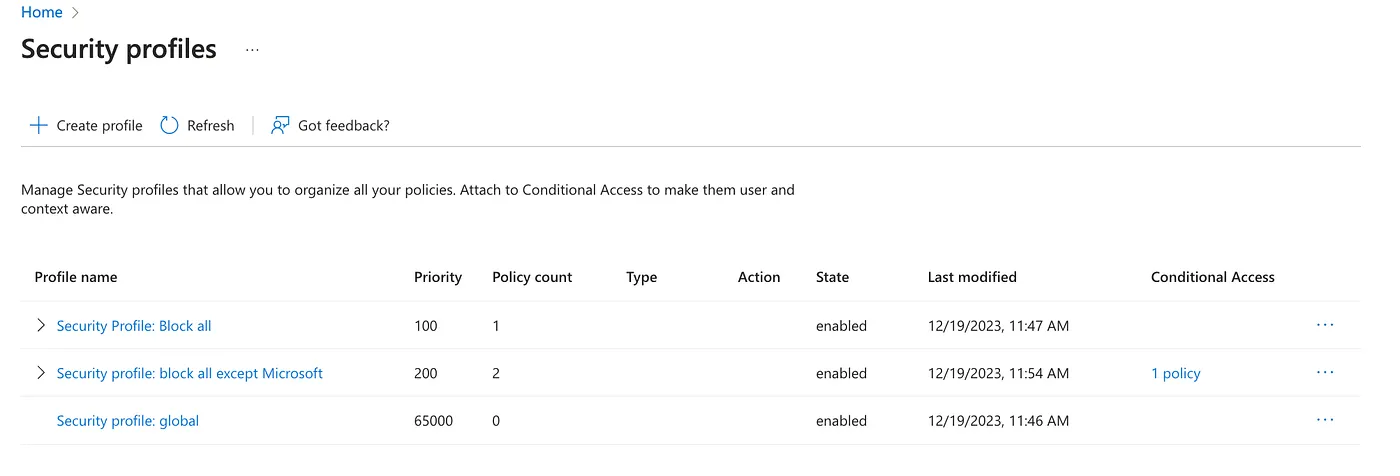Viewport: 1400px width, 476px height.
Task: Sort by Profile name column header
Action: pos(76,277)
